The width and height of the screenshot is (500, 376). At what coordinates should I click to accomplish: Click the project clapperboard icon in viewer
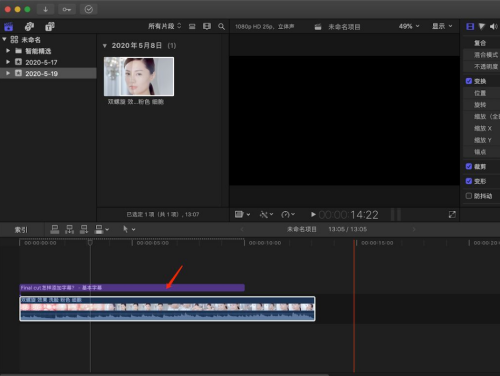pyautogui.click(x=318, y=27)
